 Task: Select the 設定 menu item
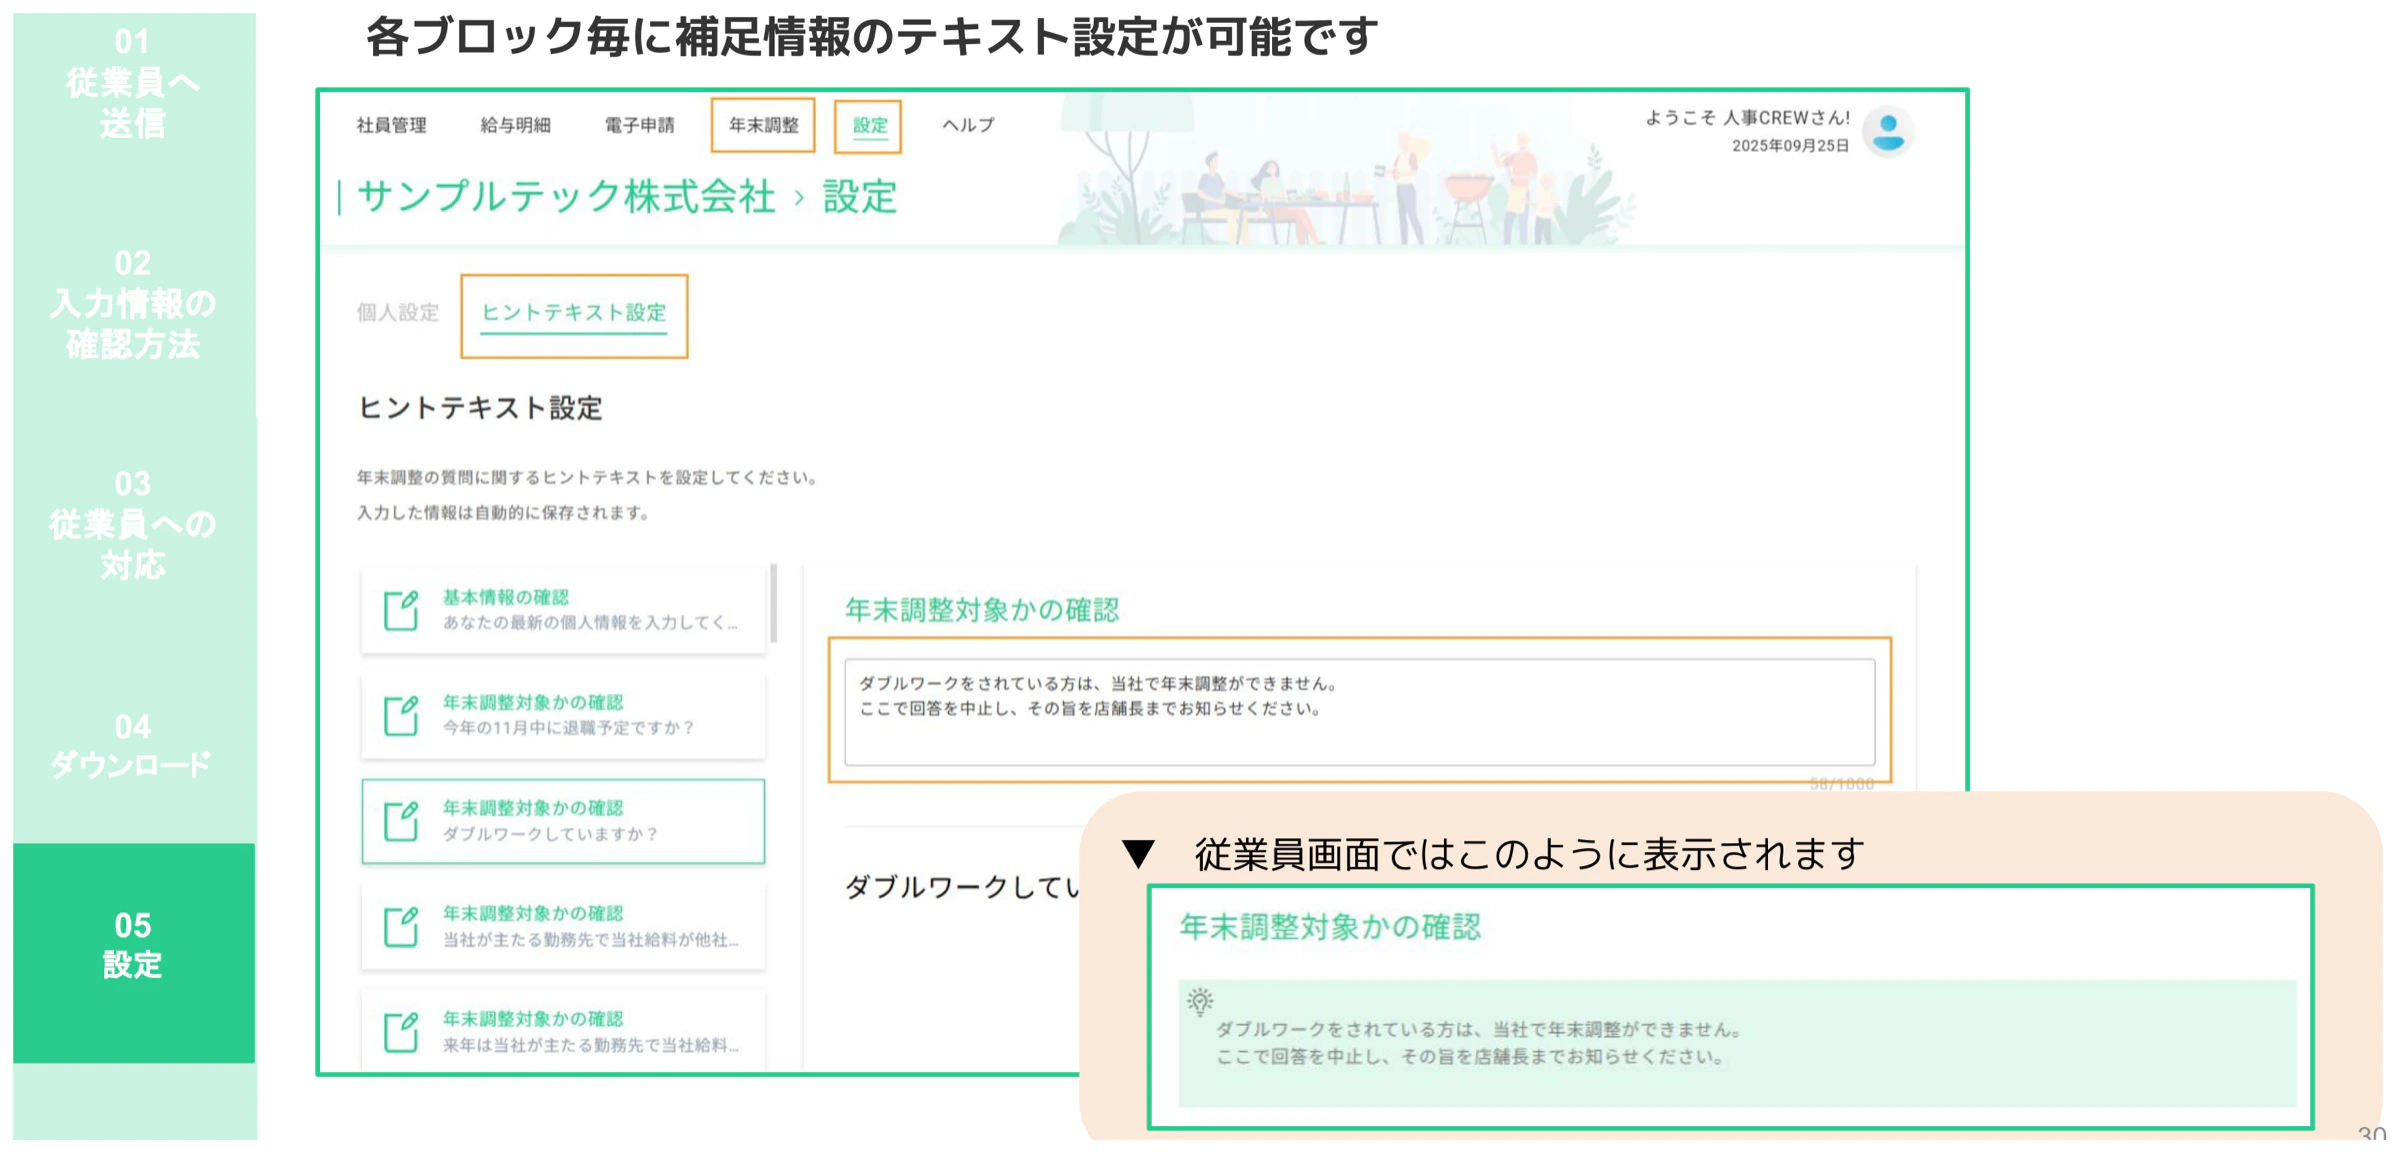[869, 126]
